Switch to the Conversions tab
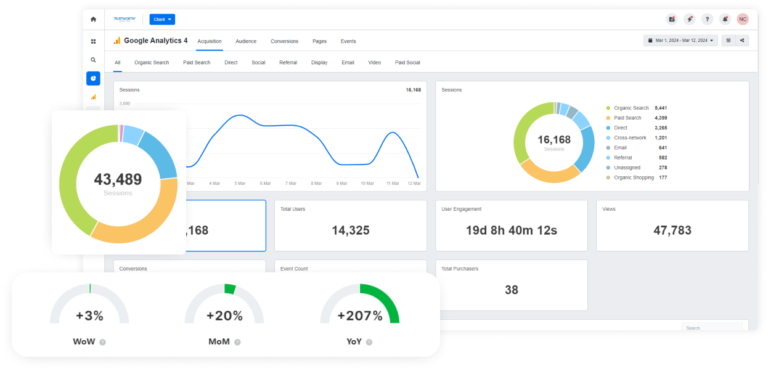 (284, 41)
